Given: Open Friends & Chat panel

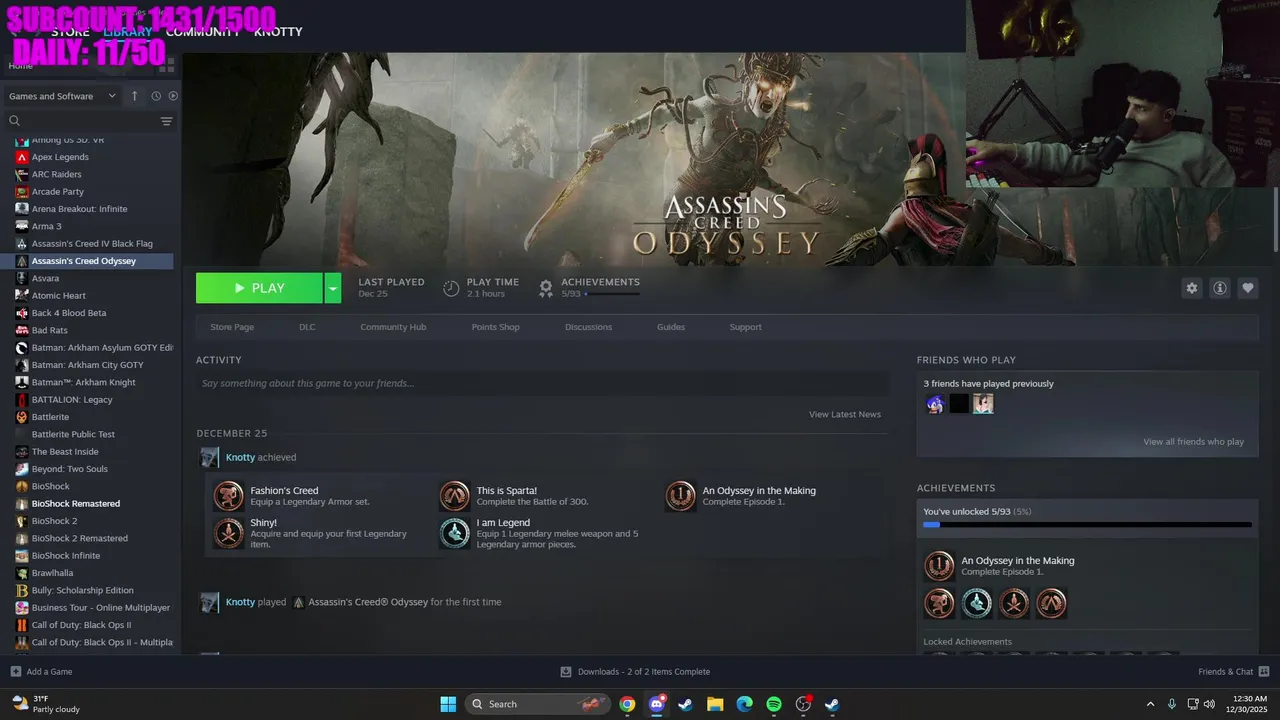Looking at the screenshot, I should [1234, 672].
